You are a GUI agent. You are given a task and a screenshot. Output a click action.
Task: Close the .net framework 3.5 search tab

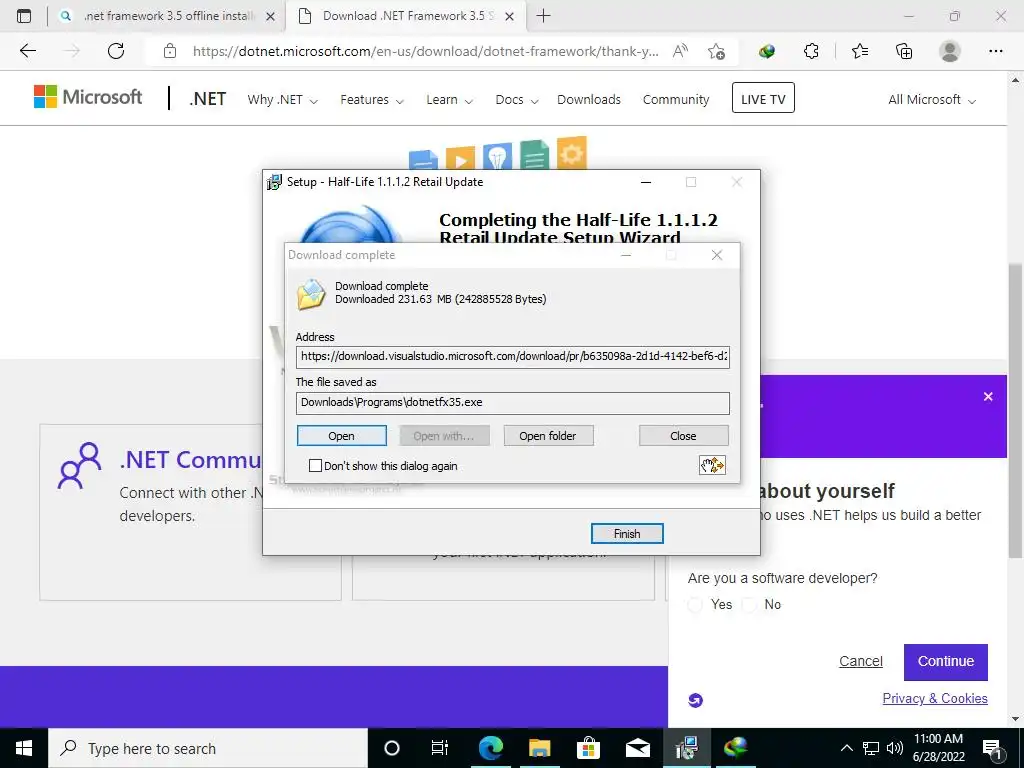coord(270,16)
